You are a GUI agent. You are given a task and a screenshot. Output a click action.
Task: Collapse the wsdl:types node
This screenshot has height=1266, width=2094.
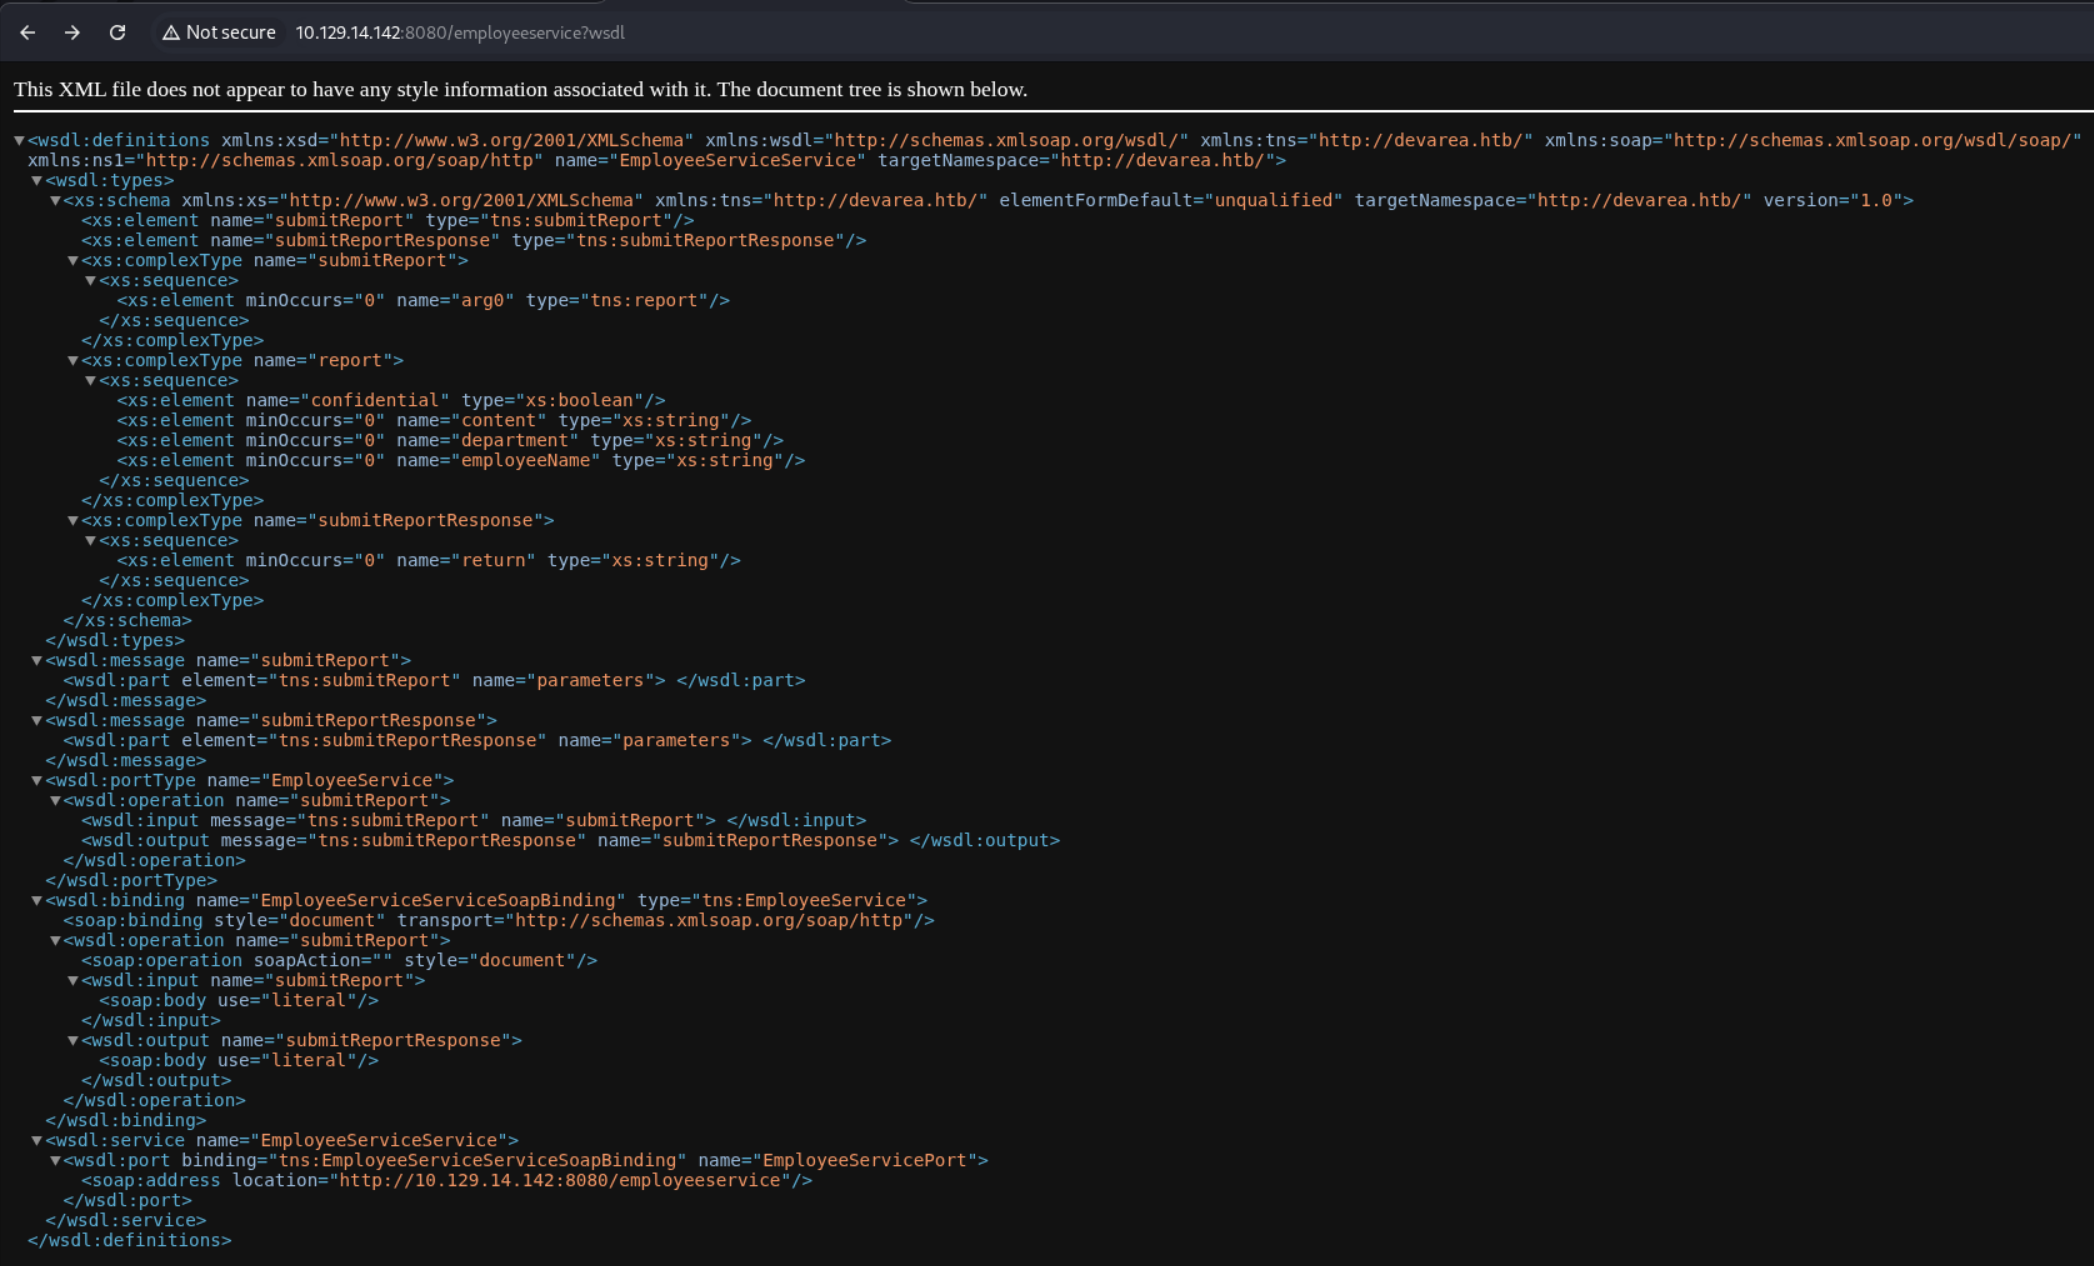(37, 181)
